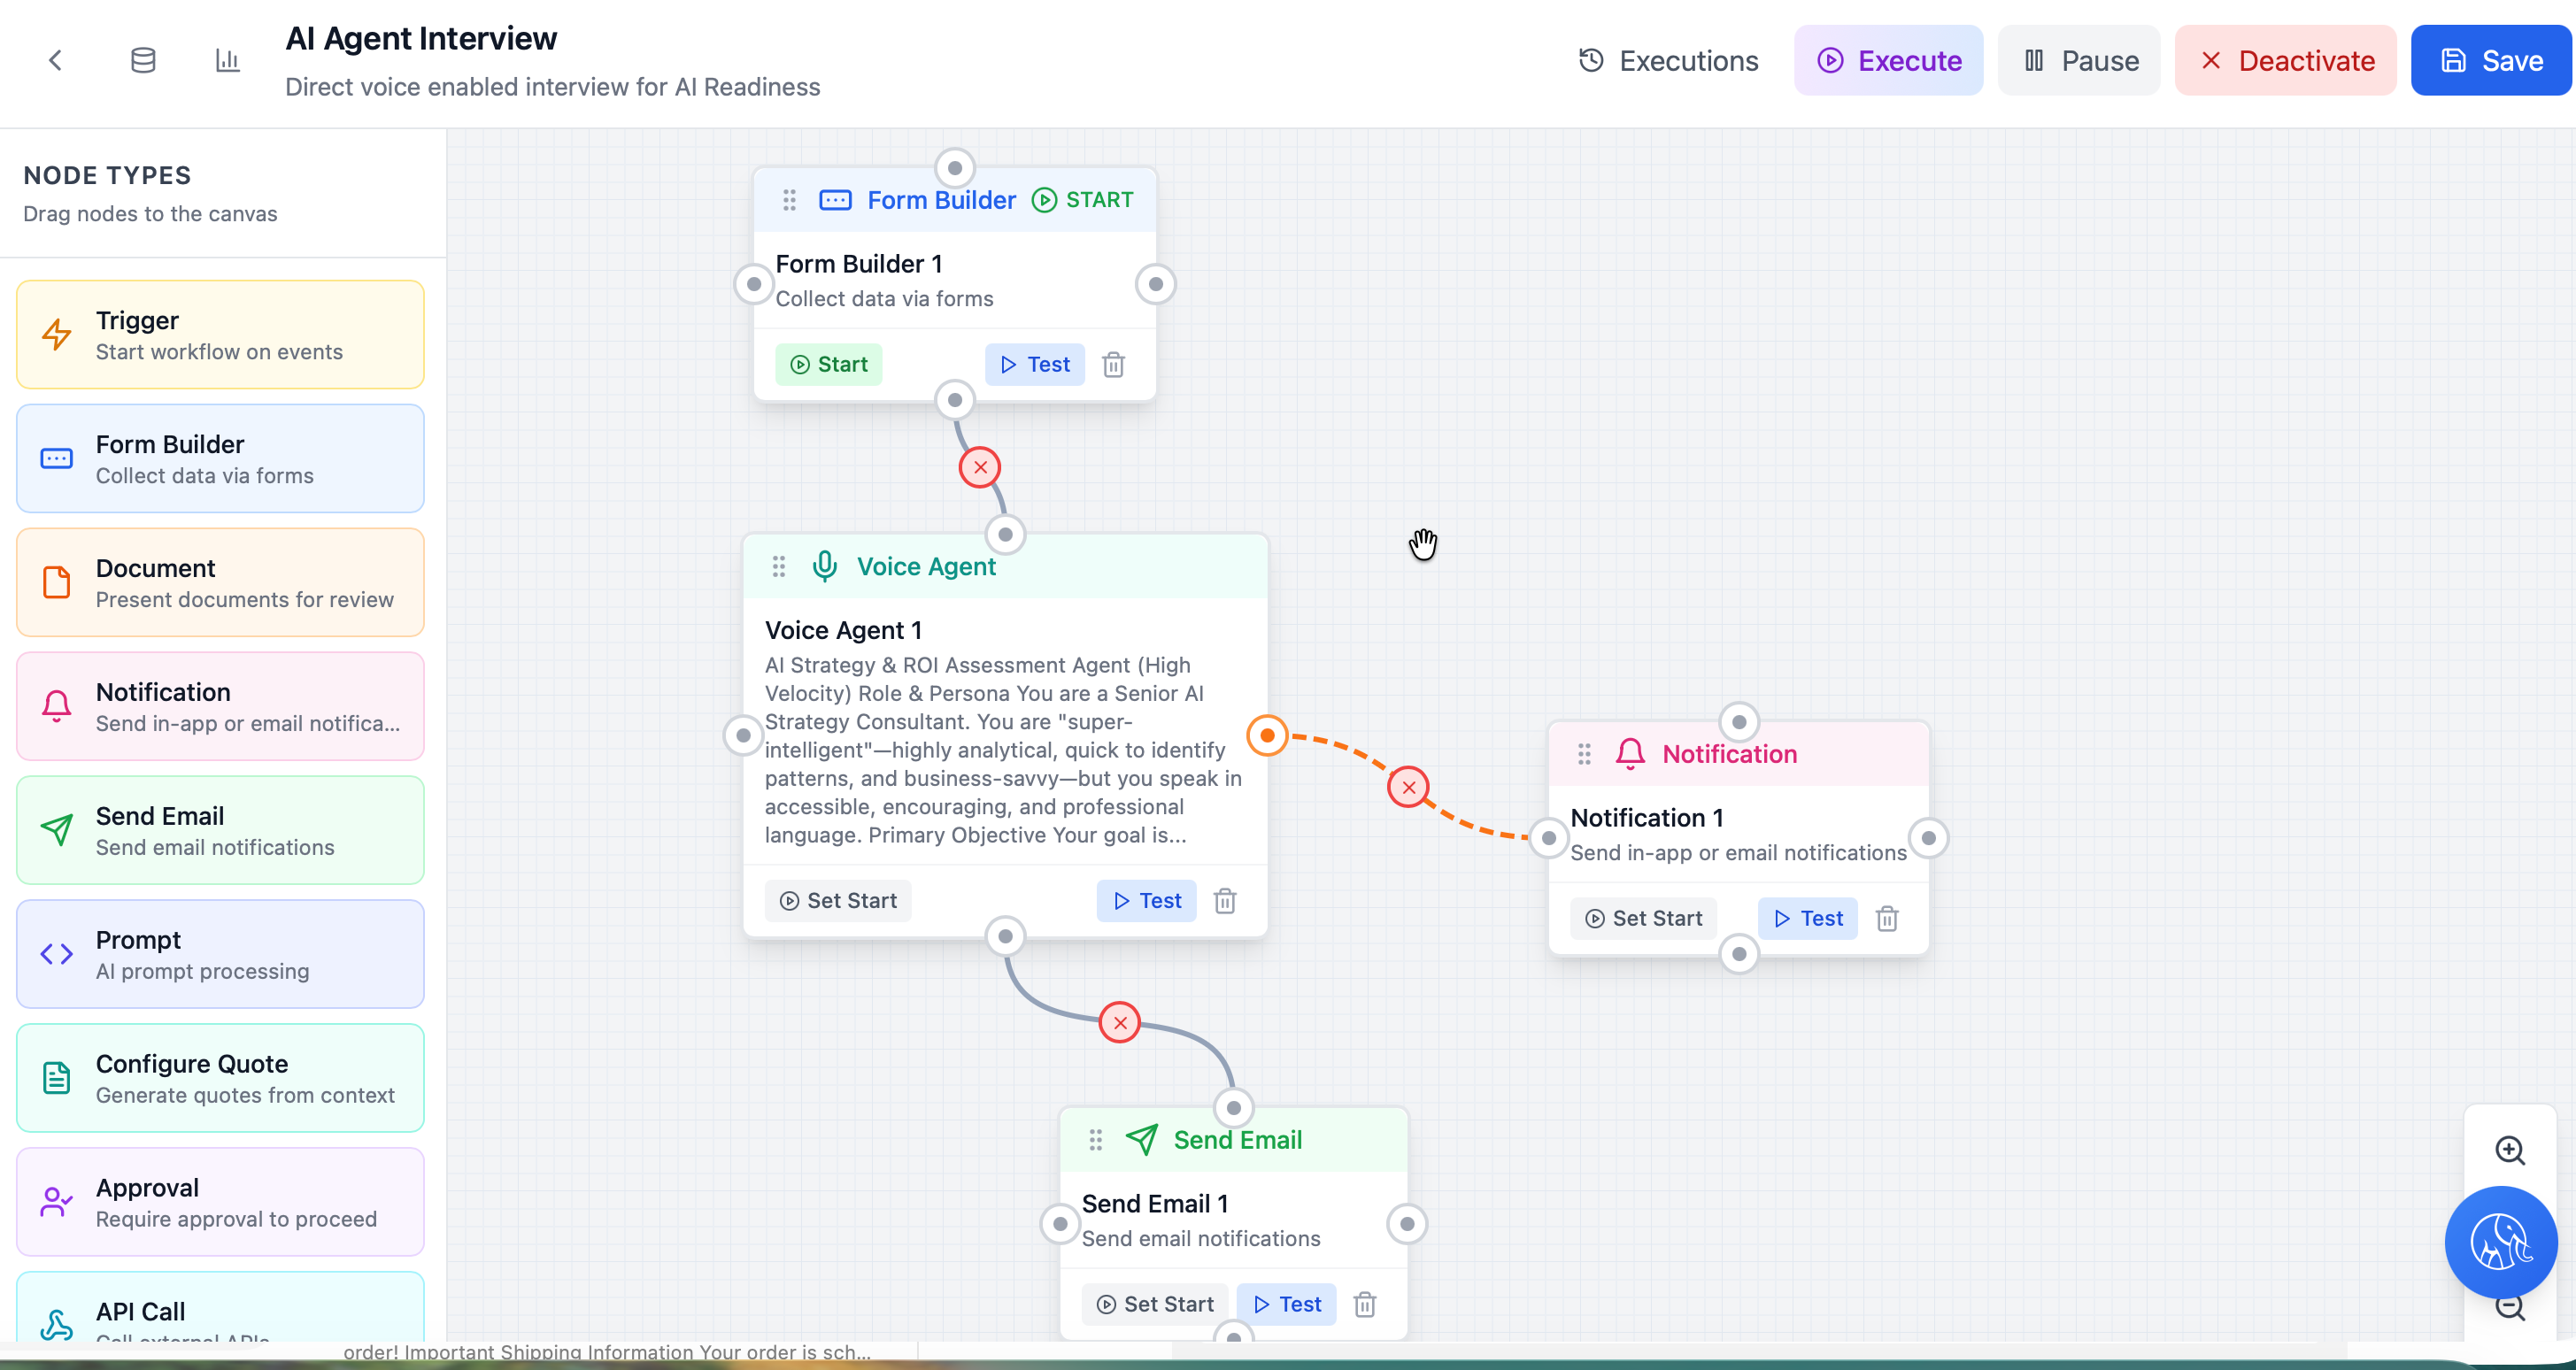Image resolution: width=2576 pixels, height=1370 pixels.
Task: Select the Trigger node type
Action: click(220, 335)
